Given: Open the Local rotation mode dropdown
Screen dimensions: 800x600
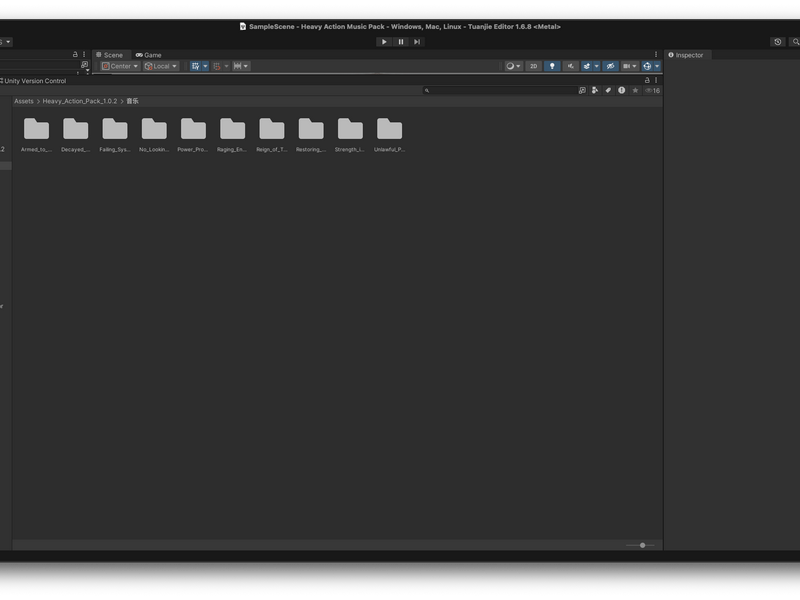Looking at the screenshot, I should (x=161, y=66).
